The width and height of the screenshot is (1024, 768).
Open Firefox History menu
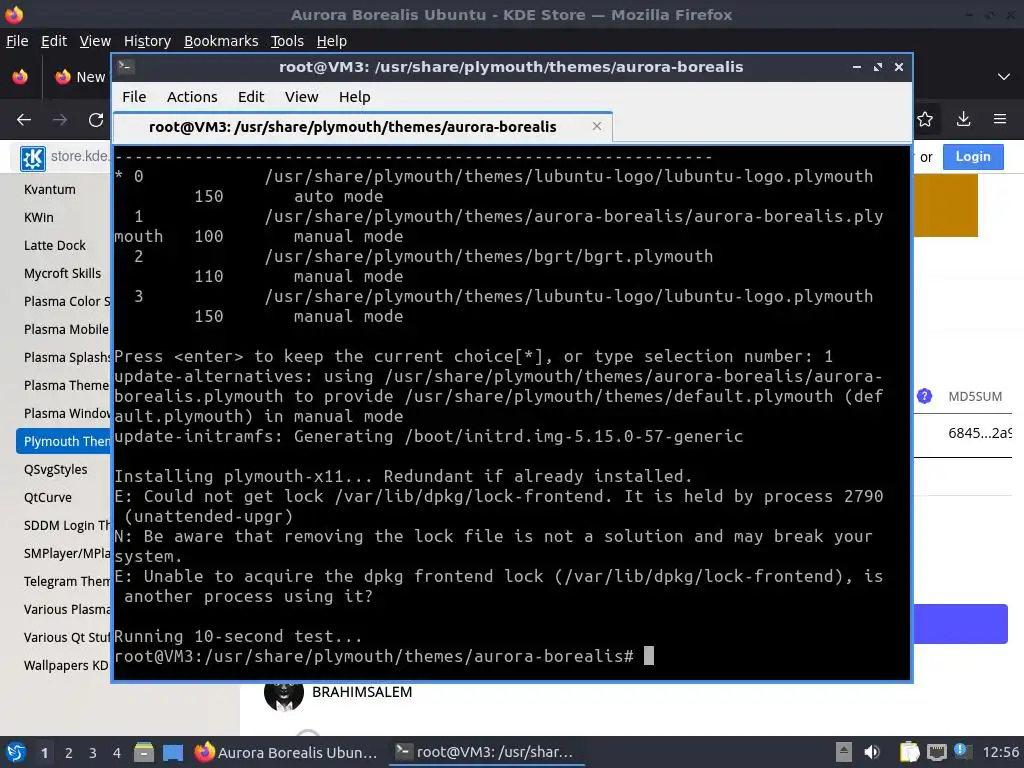tap(147, 41)
